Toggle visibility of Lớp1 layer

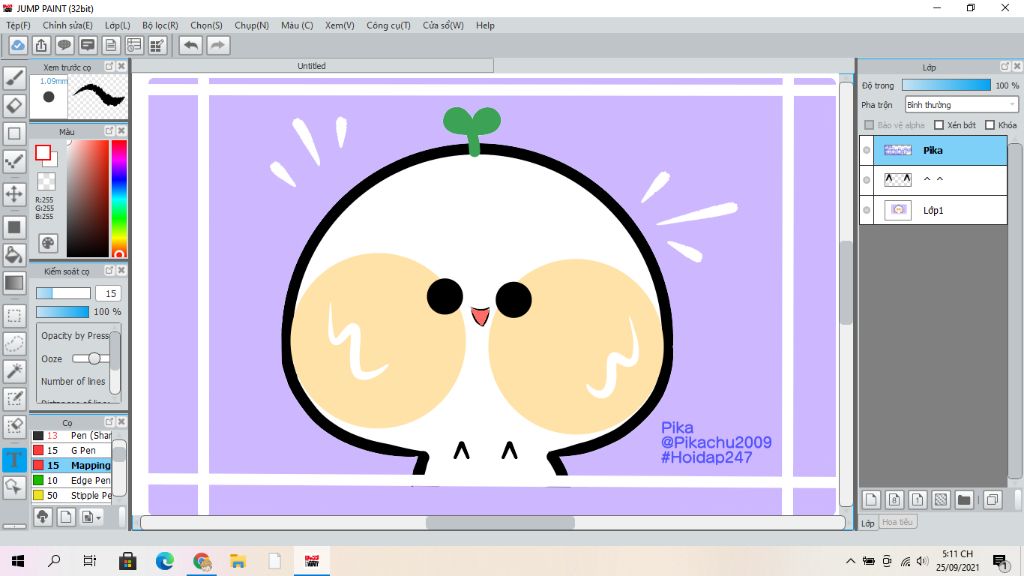coord(867,210)
